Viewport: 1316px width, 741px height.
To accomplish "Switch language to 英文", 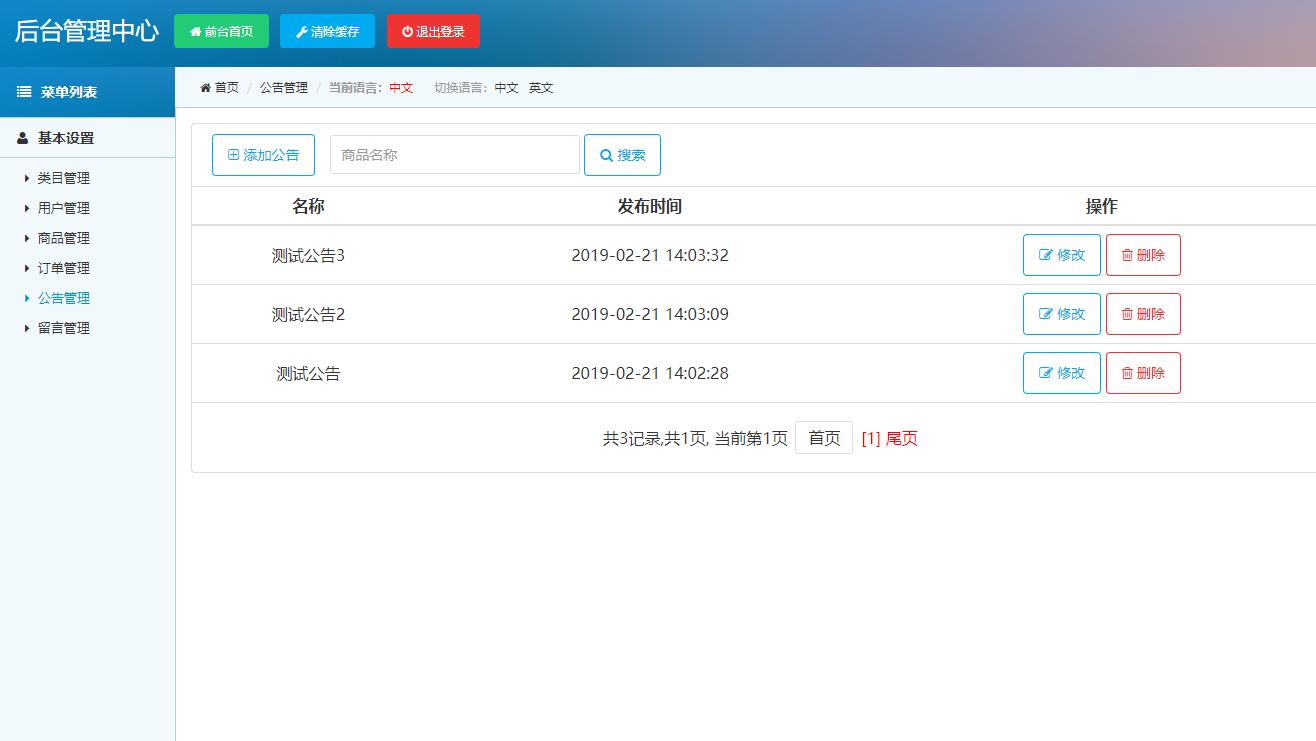I will pyautogui.click(x=541, y=88).
